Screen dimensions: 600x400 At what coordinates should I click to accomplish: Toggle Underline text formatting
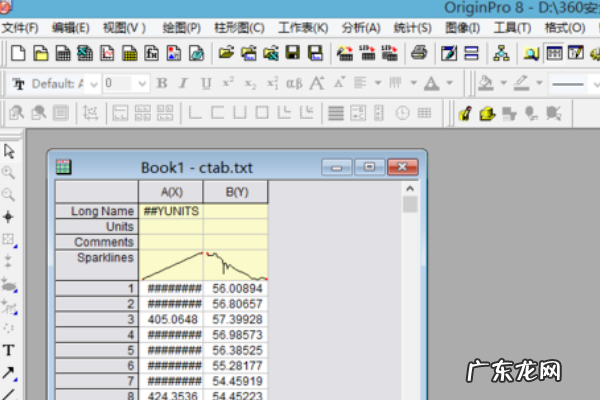coord(206,84)
